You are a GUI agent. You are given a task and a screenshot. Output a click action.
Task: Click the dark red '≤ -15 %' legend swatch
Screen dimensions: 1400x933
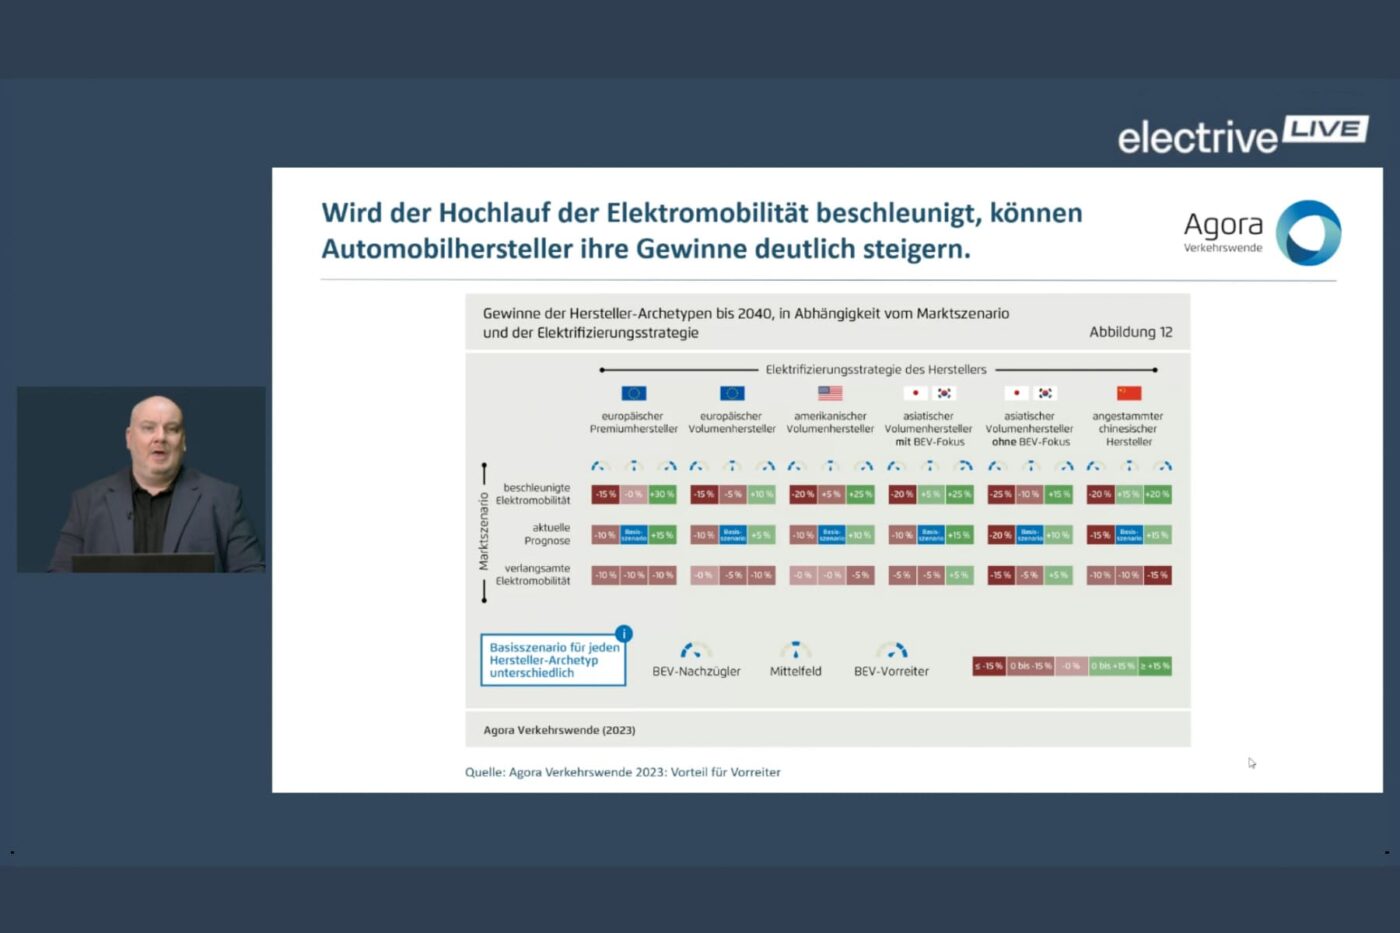[989, 666]
